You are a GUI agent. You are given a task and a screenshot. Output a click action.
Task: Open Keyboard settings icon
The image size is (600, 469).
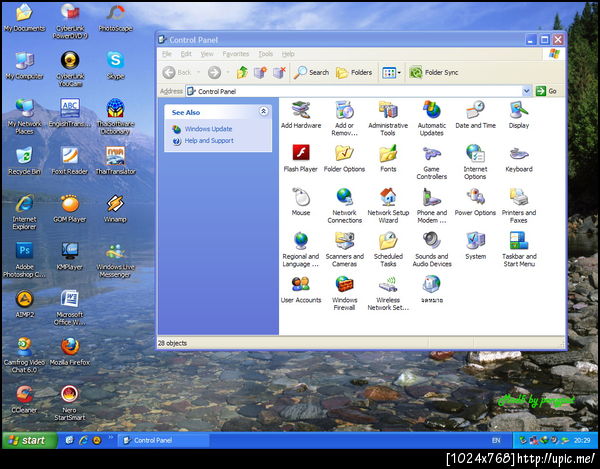(519, 158)
